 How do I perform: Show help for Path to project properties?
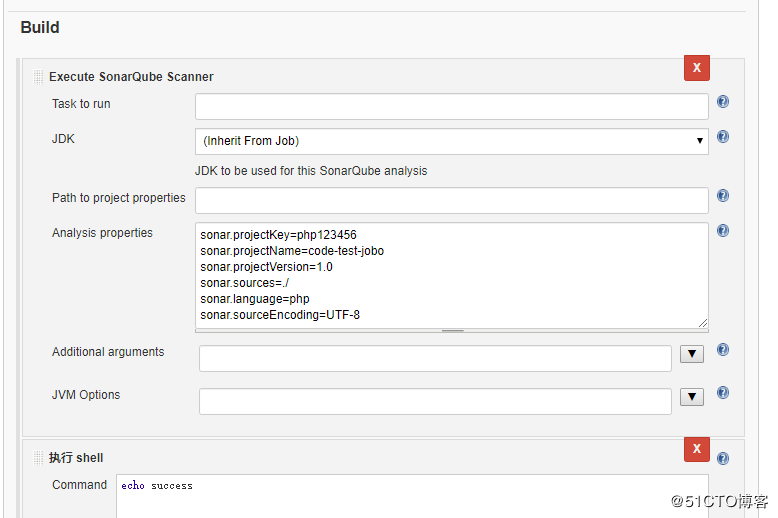(x=723, y=196)
